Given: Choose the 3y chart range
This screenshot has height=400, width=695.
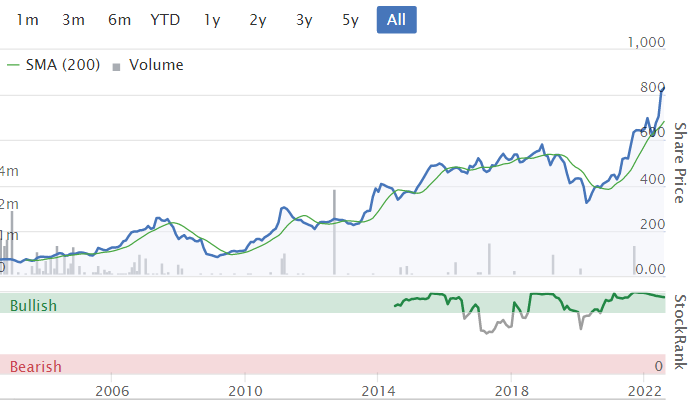Looking at the screenshot, I should click(304, 20).
